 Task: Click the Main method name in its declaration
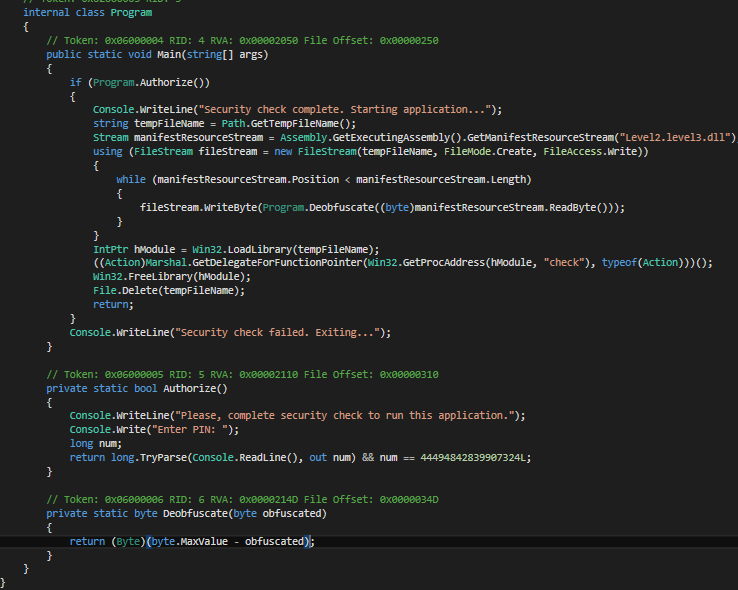point(169,55)
